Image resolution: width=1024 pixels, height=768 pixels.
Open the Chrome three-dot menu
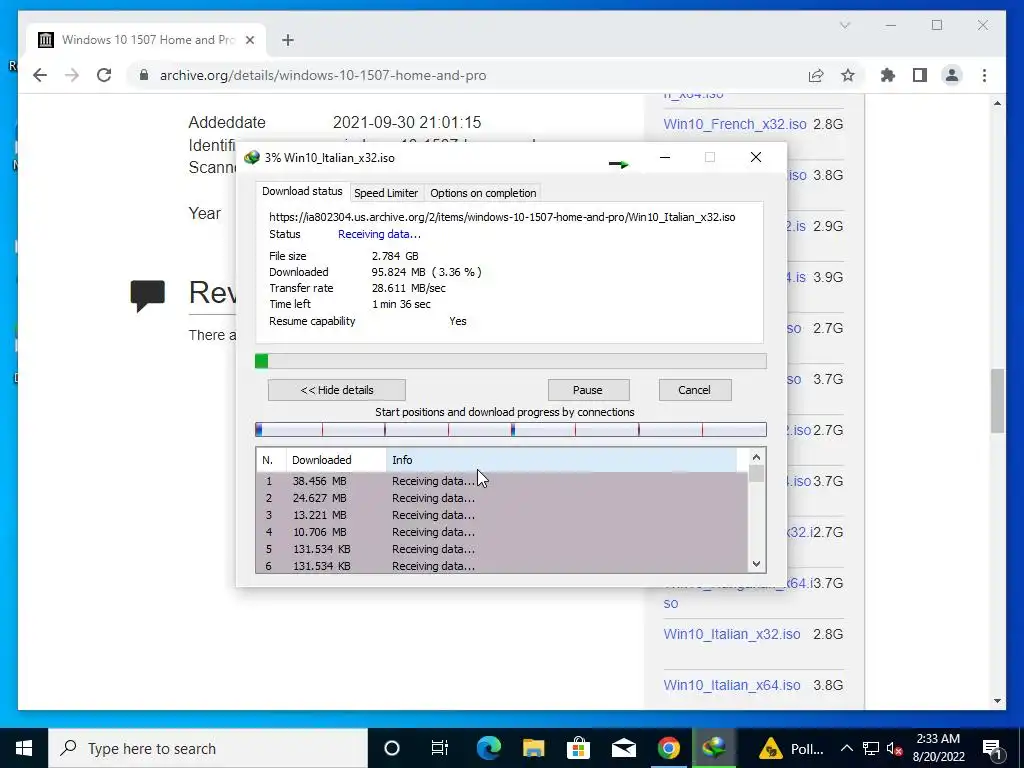coord(984,75)
